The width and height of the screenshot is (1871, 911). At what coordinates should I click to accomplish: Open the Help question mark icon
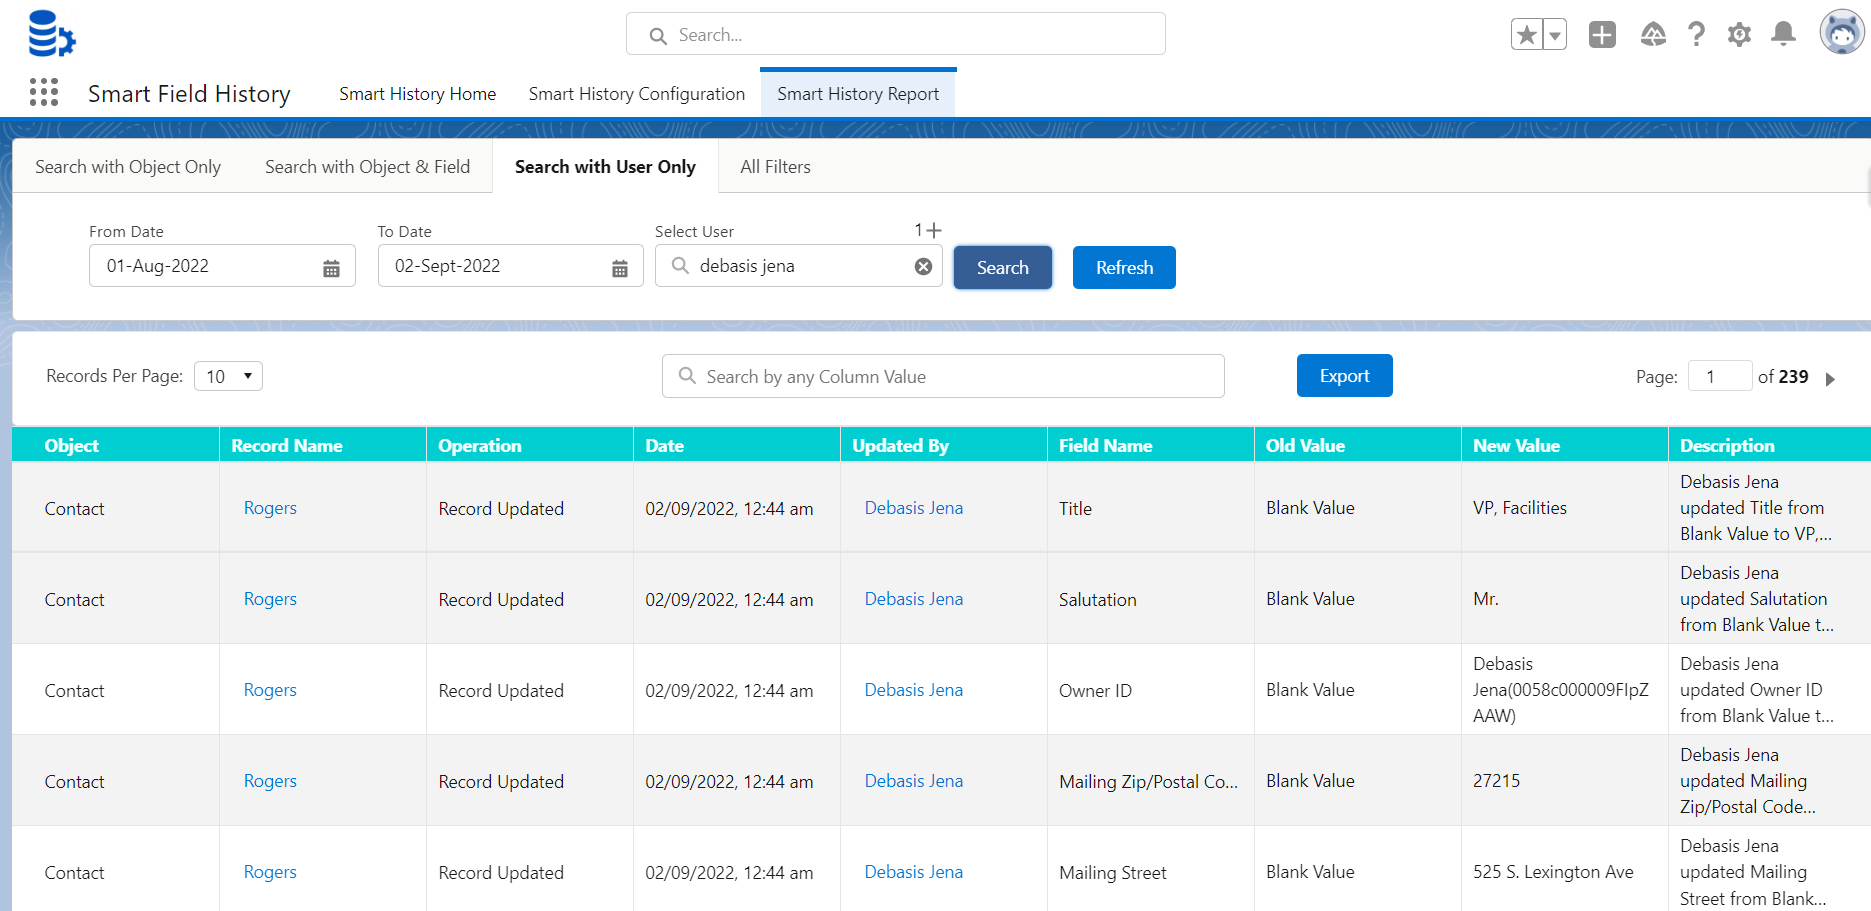pyautogui.click(x=1696, y=35)
